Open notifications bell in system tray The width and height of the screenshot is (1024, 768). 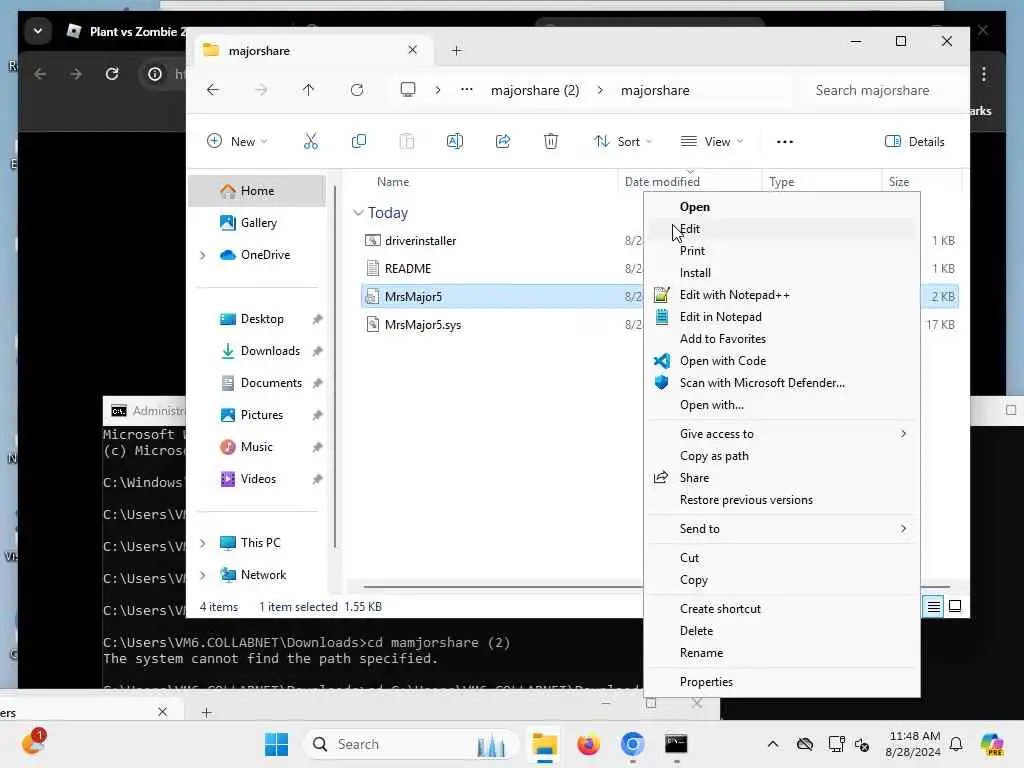(956, 744)
